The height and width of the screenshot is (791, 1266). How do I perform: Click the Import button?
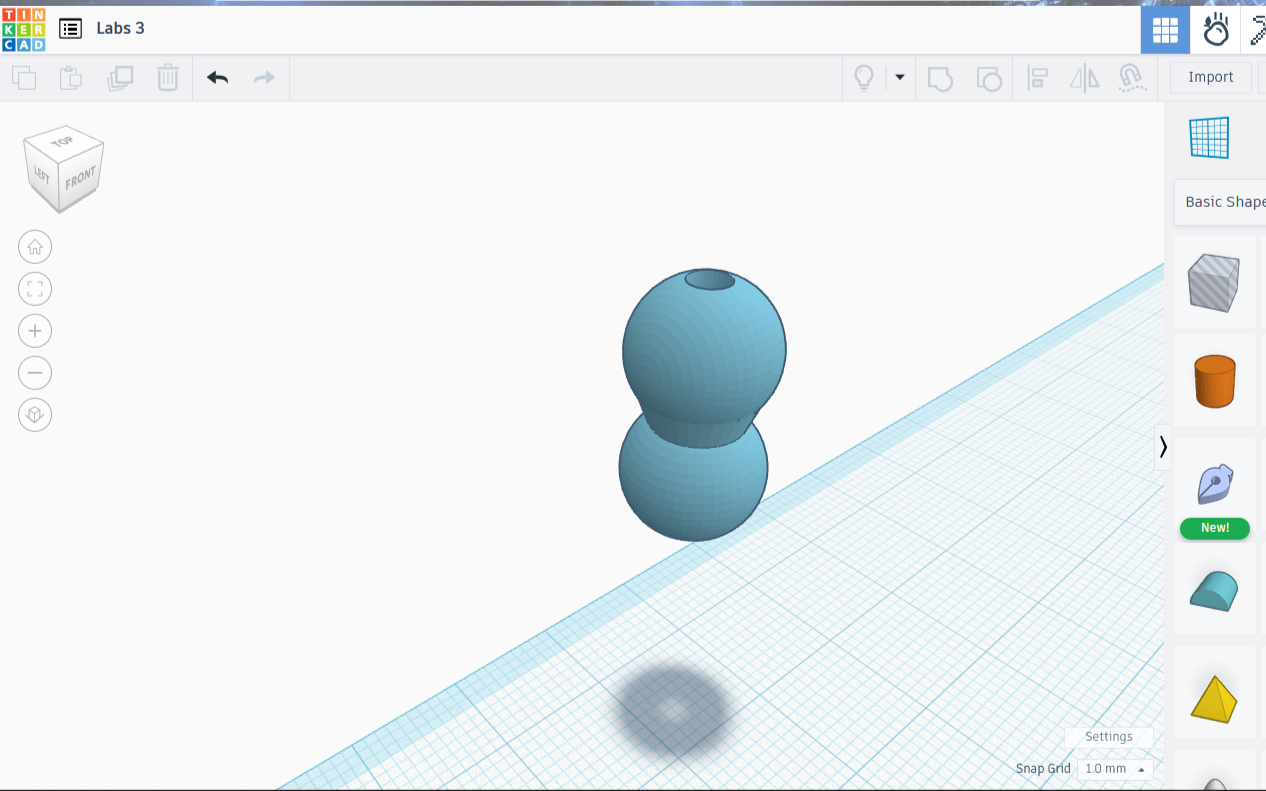(1210, 77)
